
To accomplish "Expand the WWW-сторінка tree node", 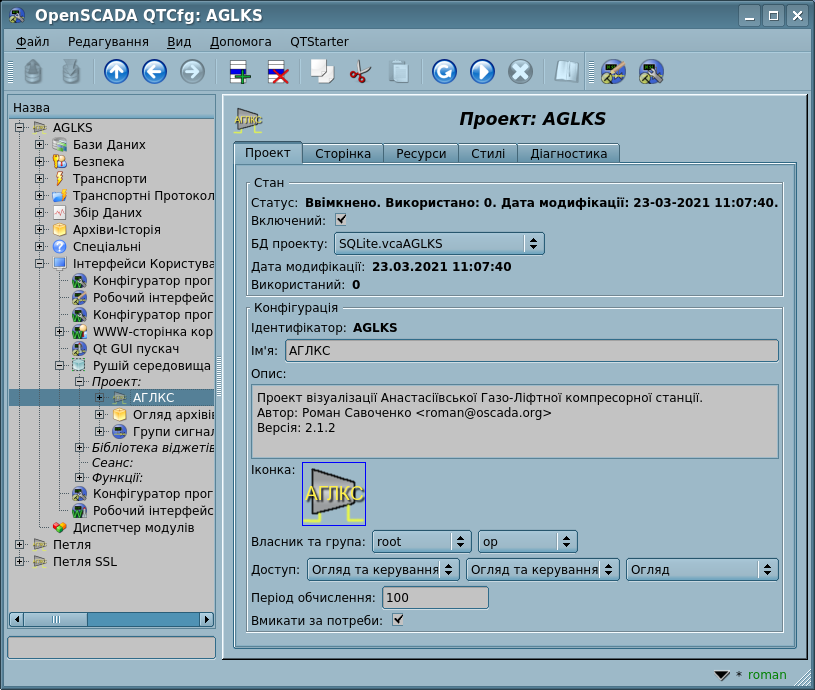I will coord(60,331).
